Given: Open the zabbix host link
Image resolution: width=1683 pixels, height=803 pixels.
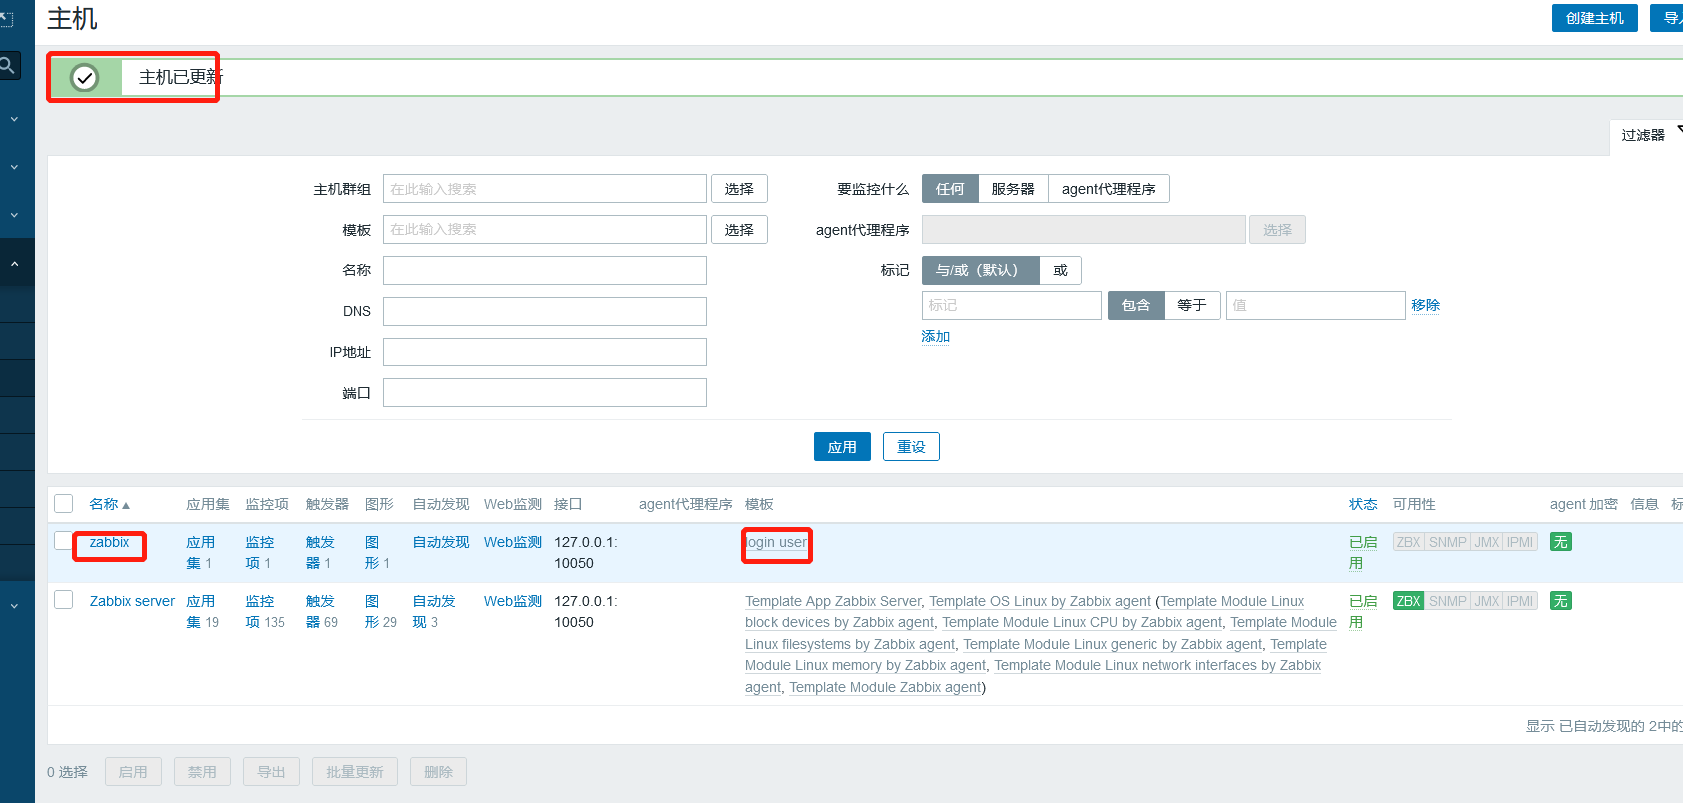Looking at the screenshot, I should click(109, 542).
